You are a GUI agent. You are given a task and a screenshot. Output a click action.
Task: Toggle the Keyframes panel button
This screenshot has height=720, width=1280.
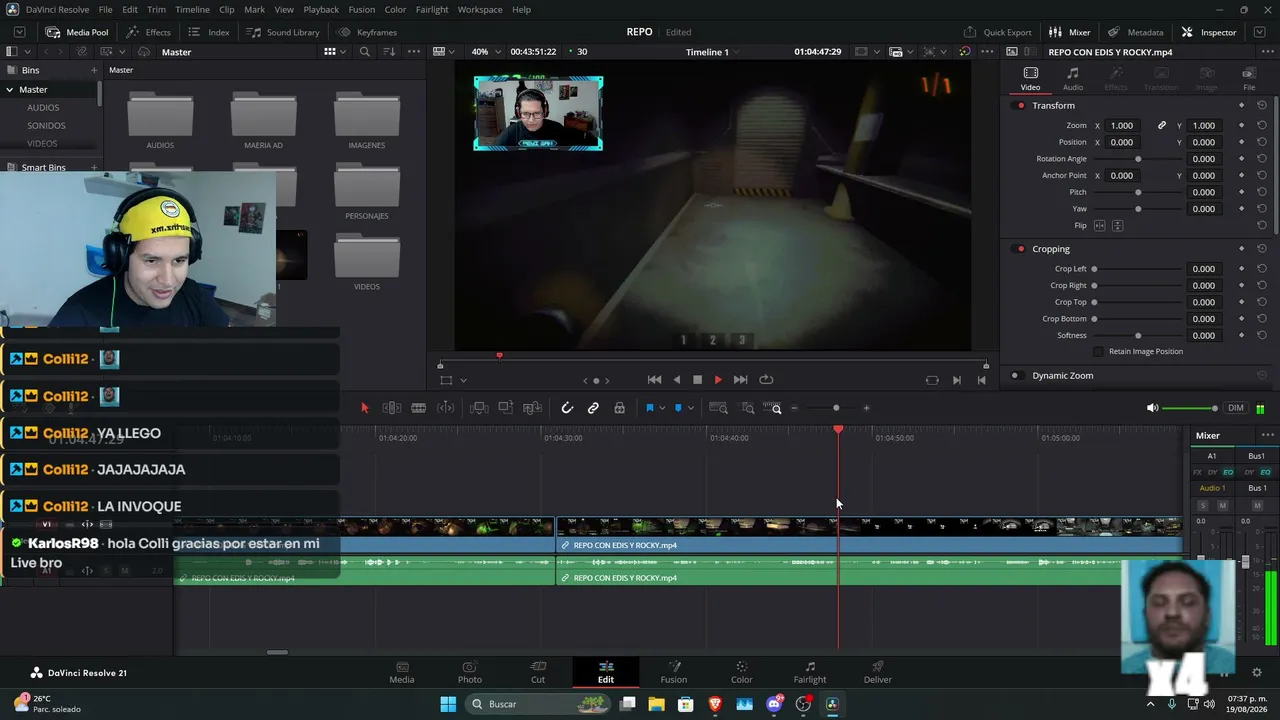click(367, 32)
